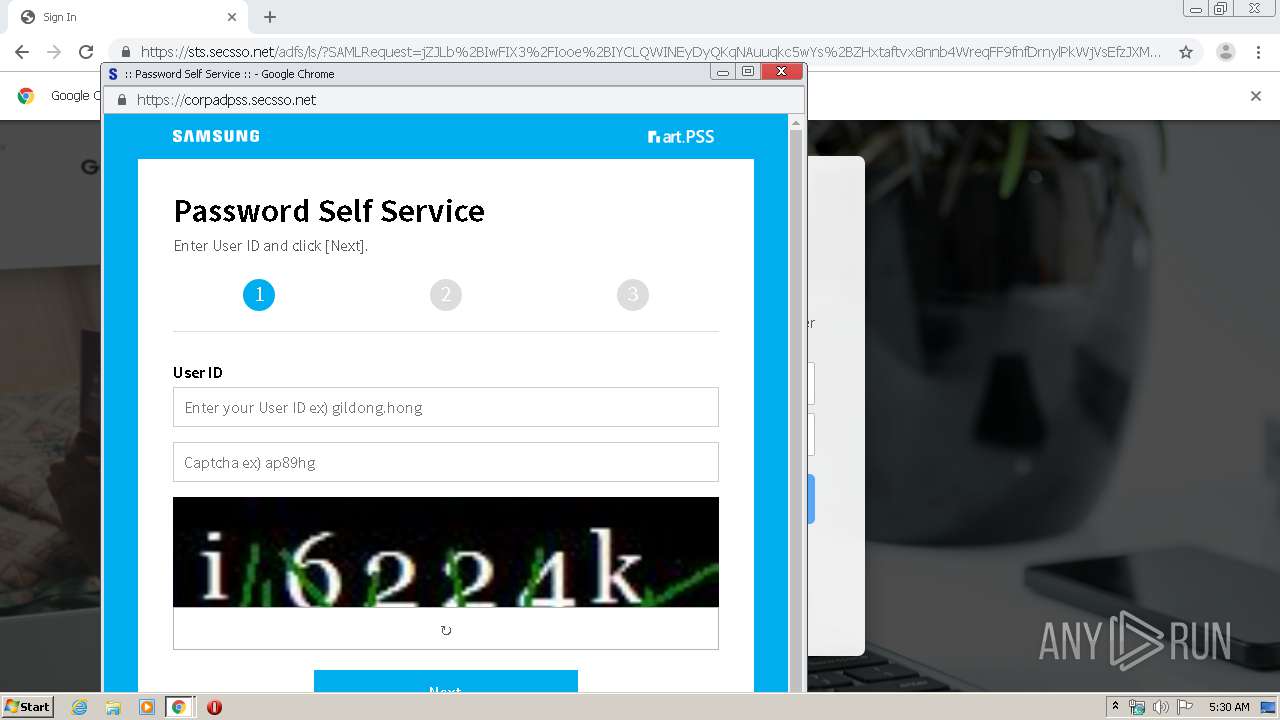Open Windows Media Player from taskbar
Viewport: 1280px width, 720px height.
pos(146,707)
